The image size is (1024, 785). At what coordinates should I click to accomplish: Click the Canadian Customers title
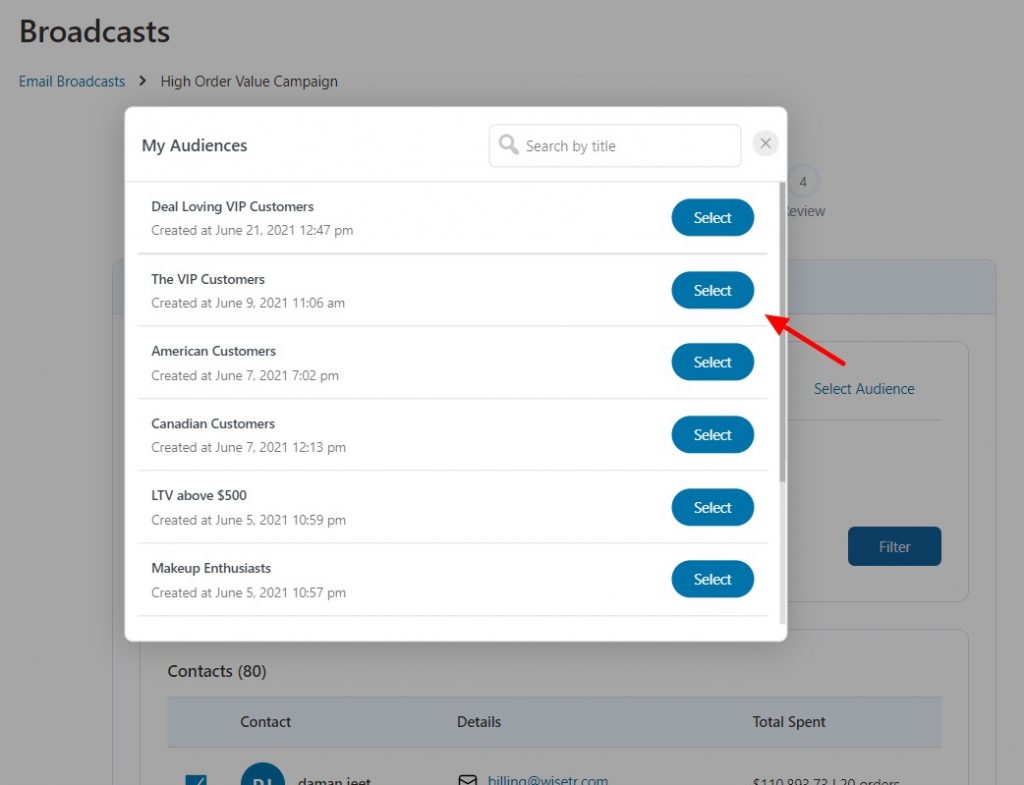(213, 423)
